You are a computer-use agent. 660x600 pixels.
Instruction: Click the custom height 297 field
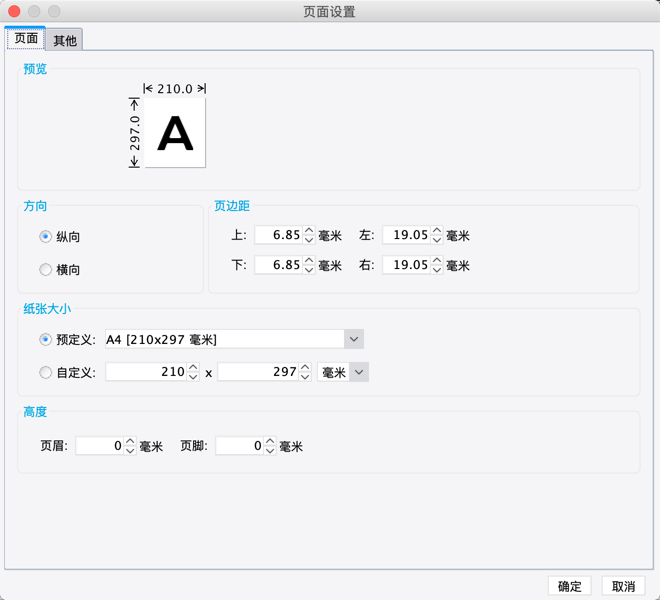click(x=258, y=372)
